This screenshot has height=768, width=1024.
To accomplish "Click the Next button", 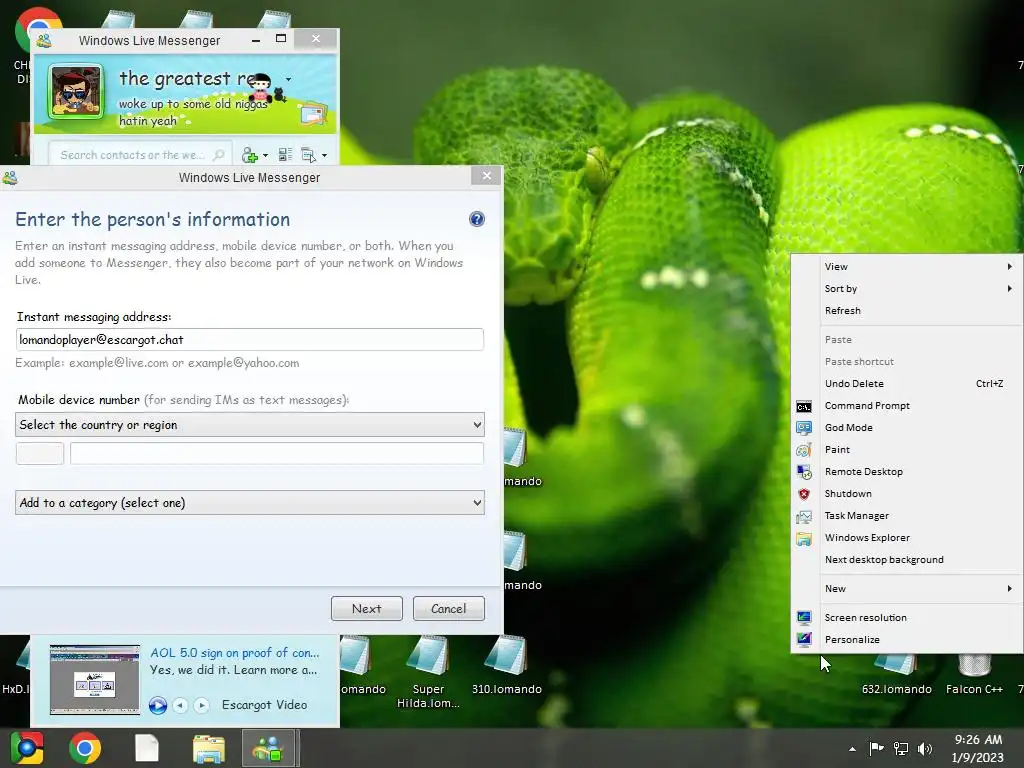I will tap(366, 609).
